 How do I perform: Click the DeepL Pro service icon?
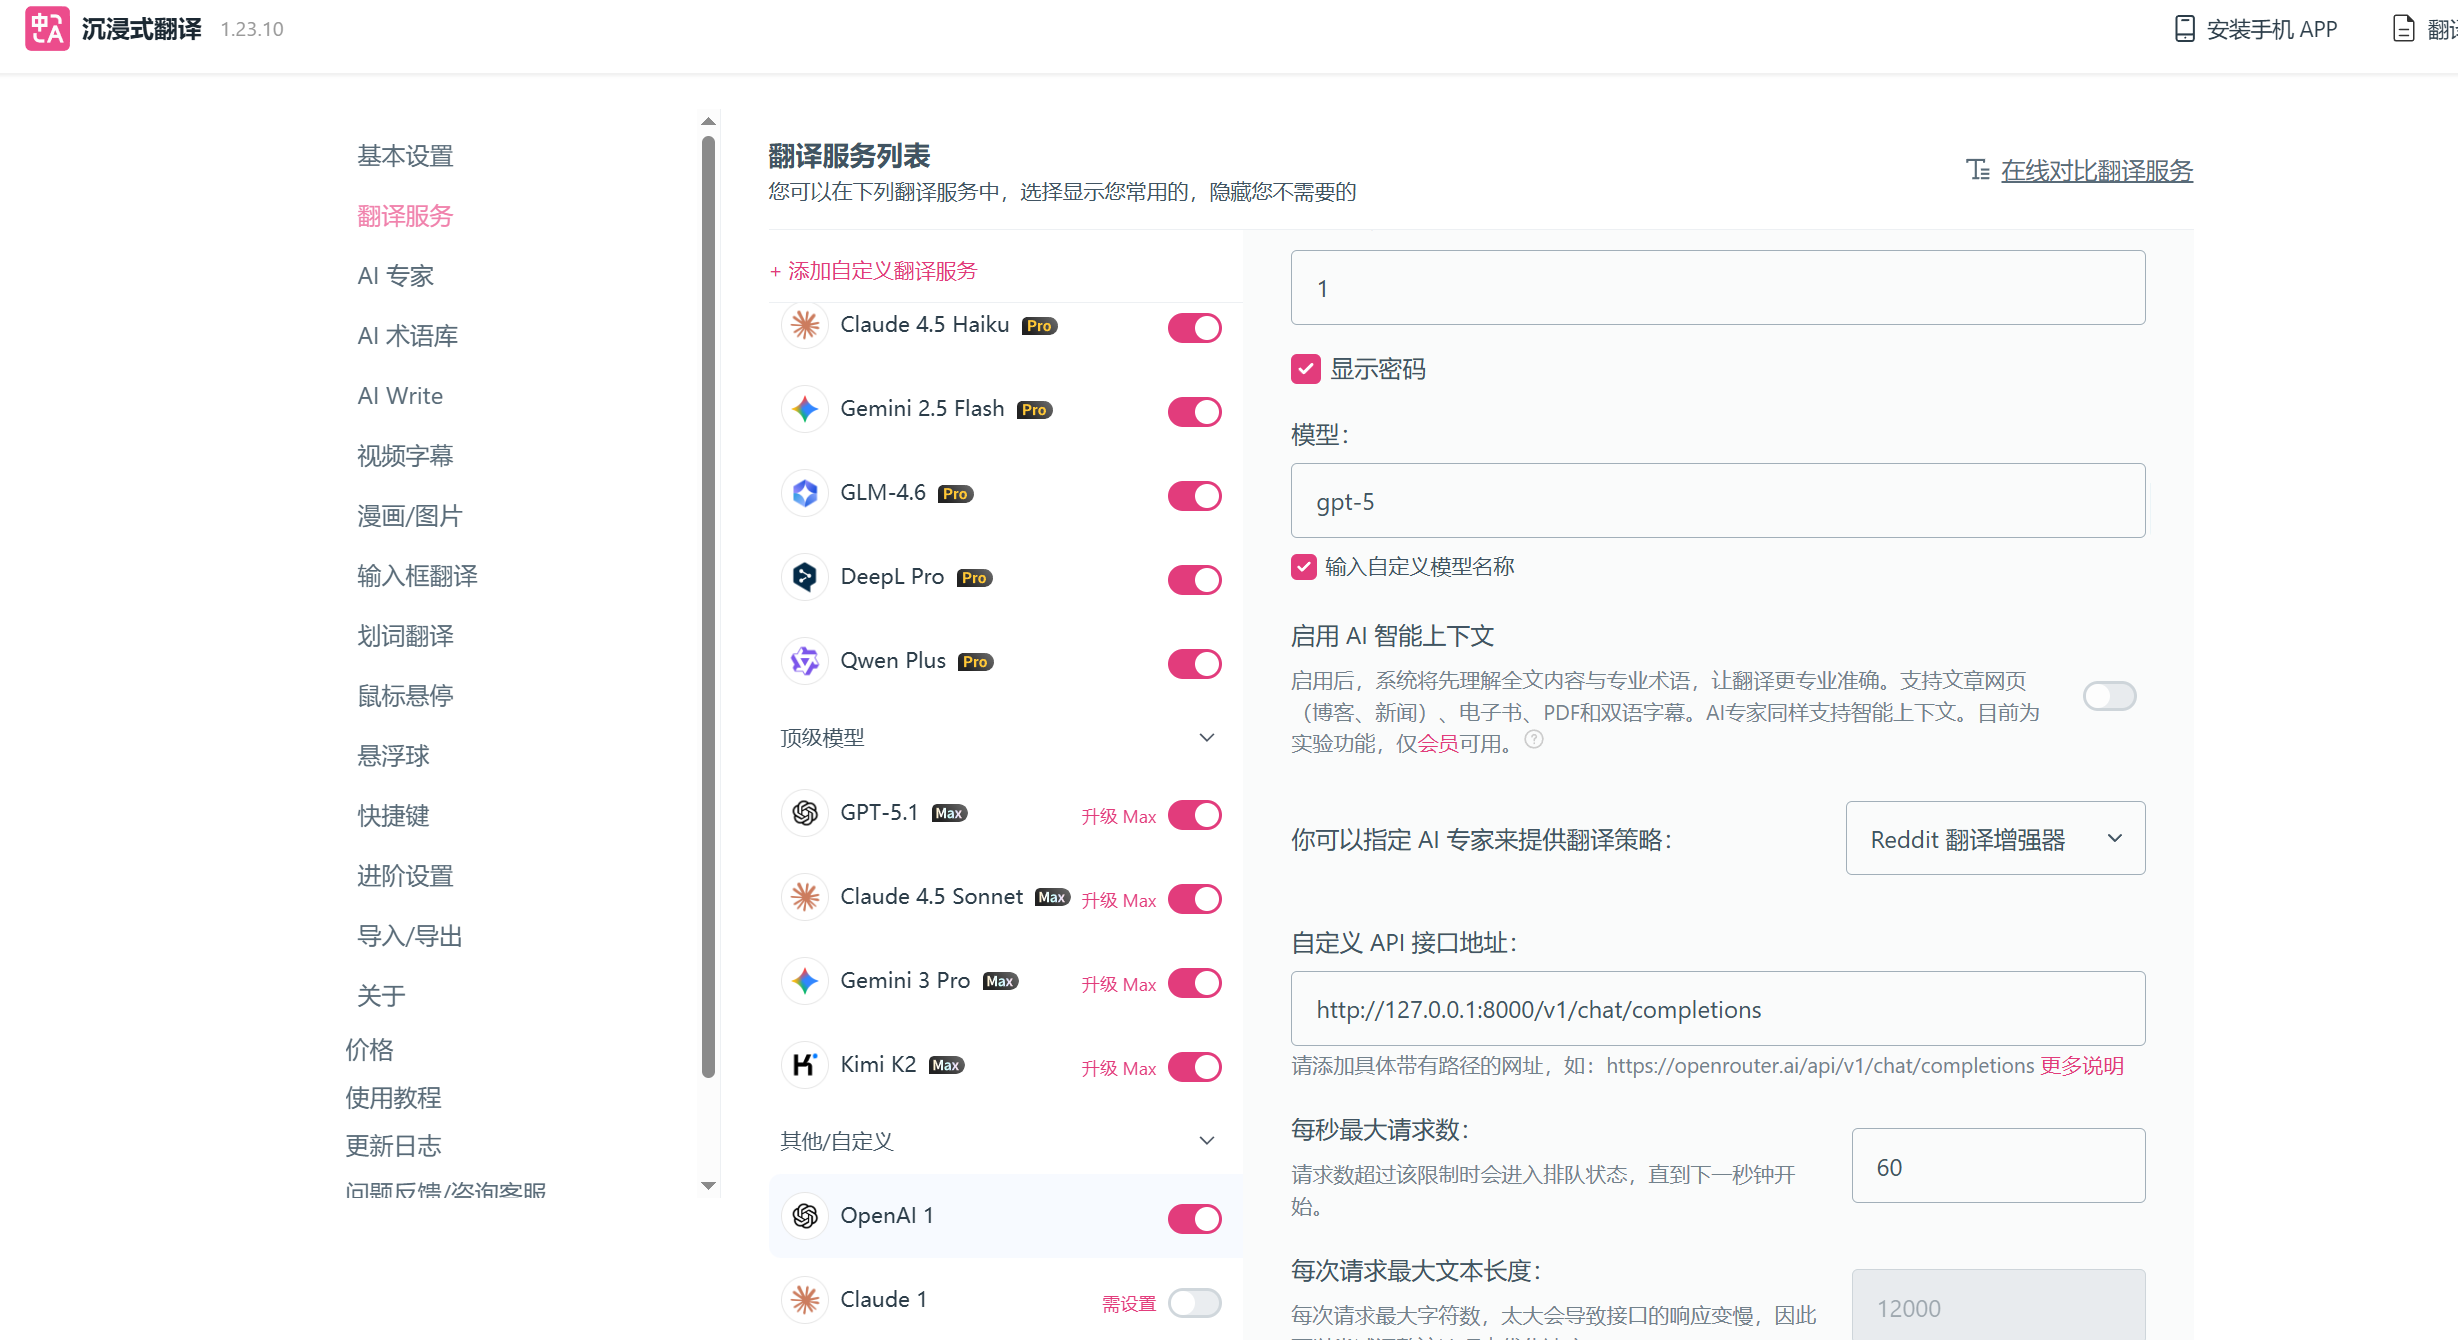click(805, 577)
